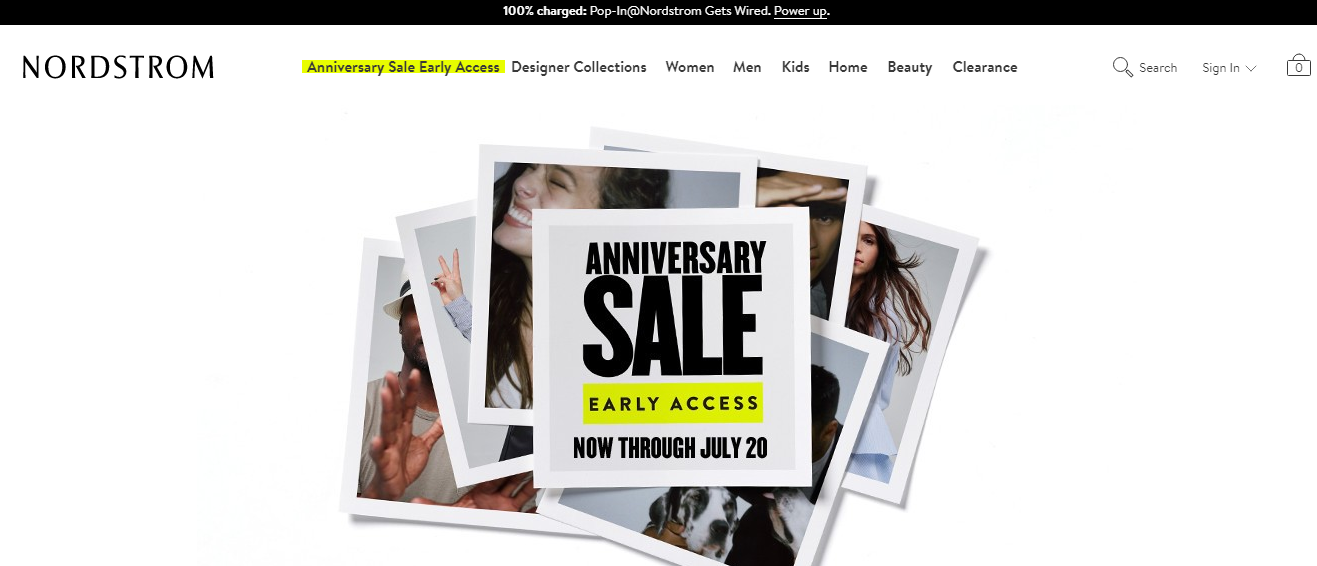Open the shopping bag icon
1317x566 pixels.
(x=1298, y=65)
